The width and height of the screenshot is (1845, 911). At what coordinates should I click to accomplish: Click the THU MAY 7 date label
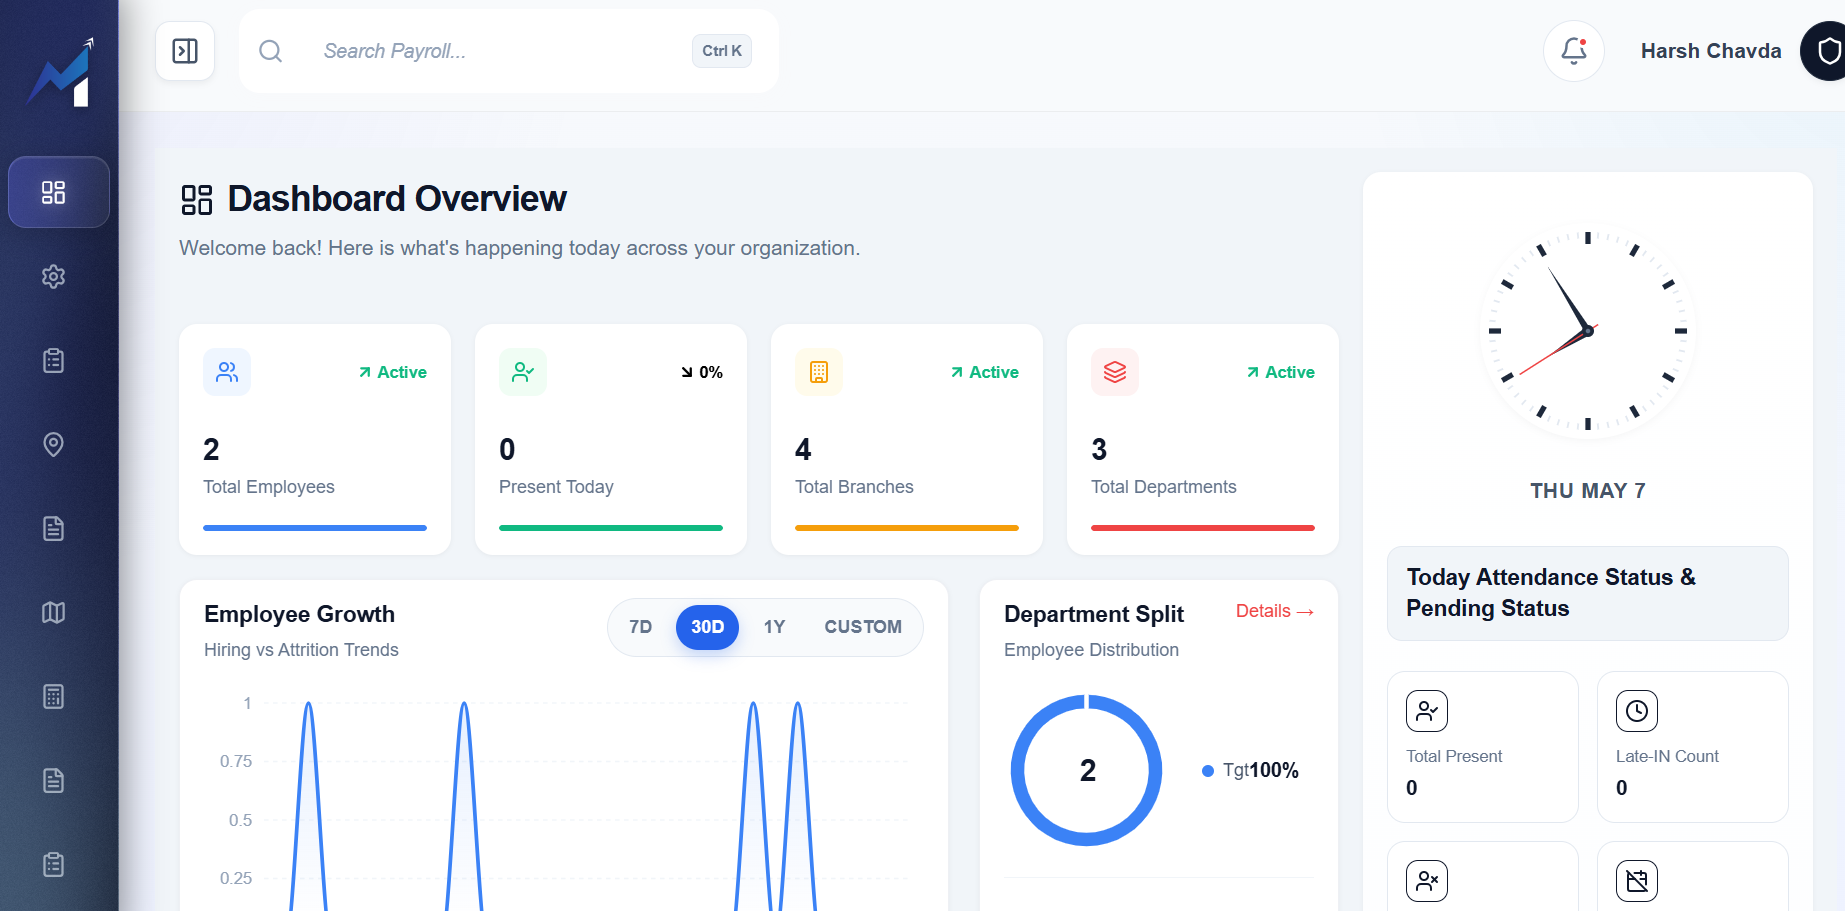1588,491
